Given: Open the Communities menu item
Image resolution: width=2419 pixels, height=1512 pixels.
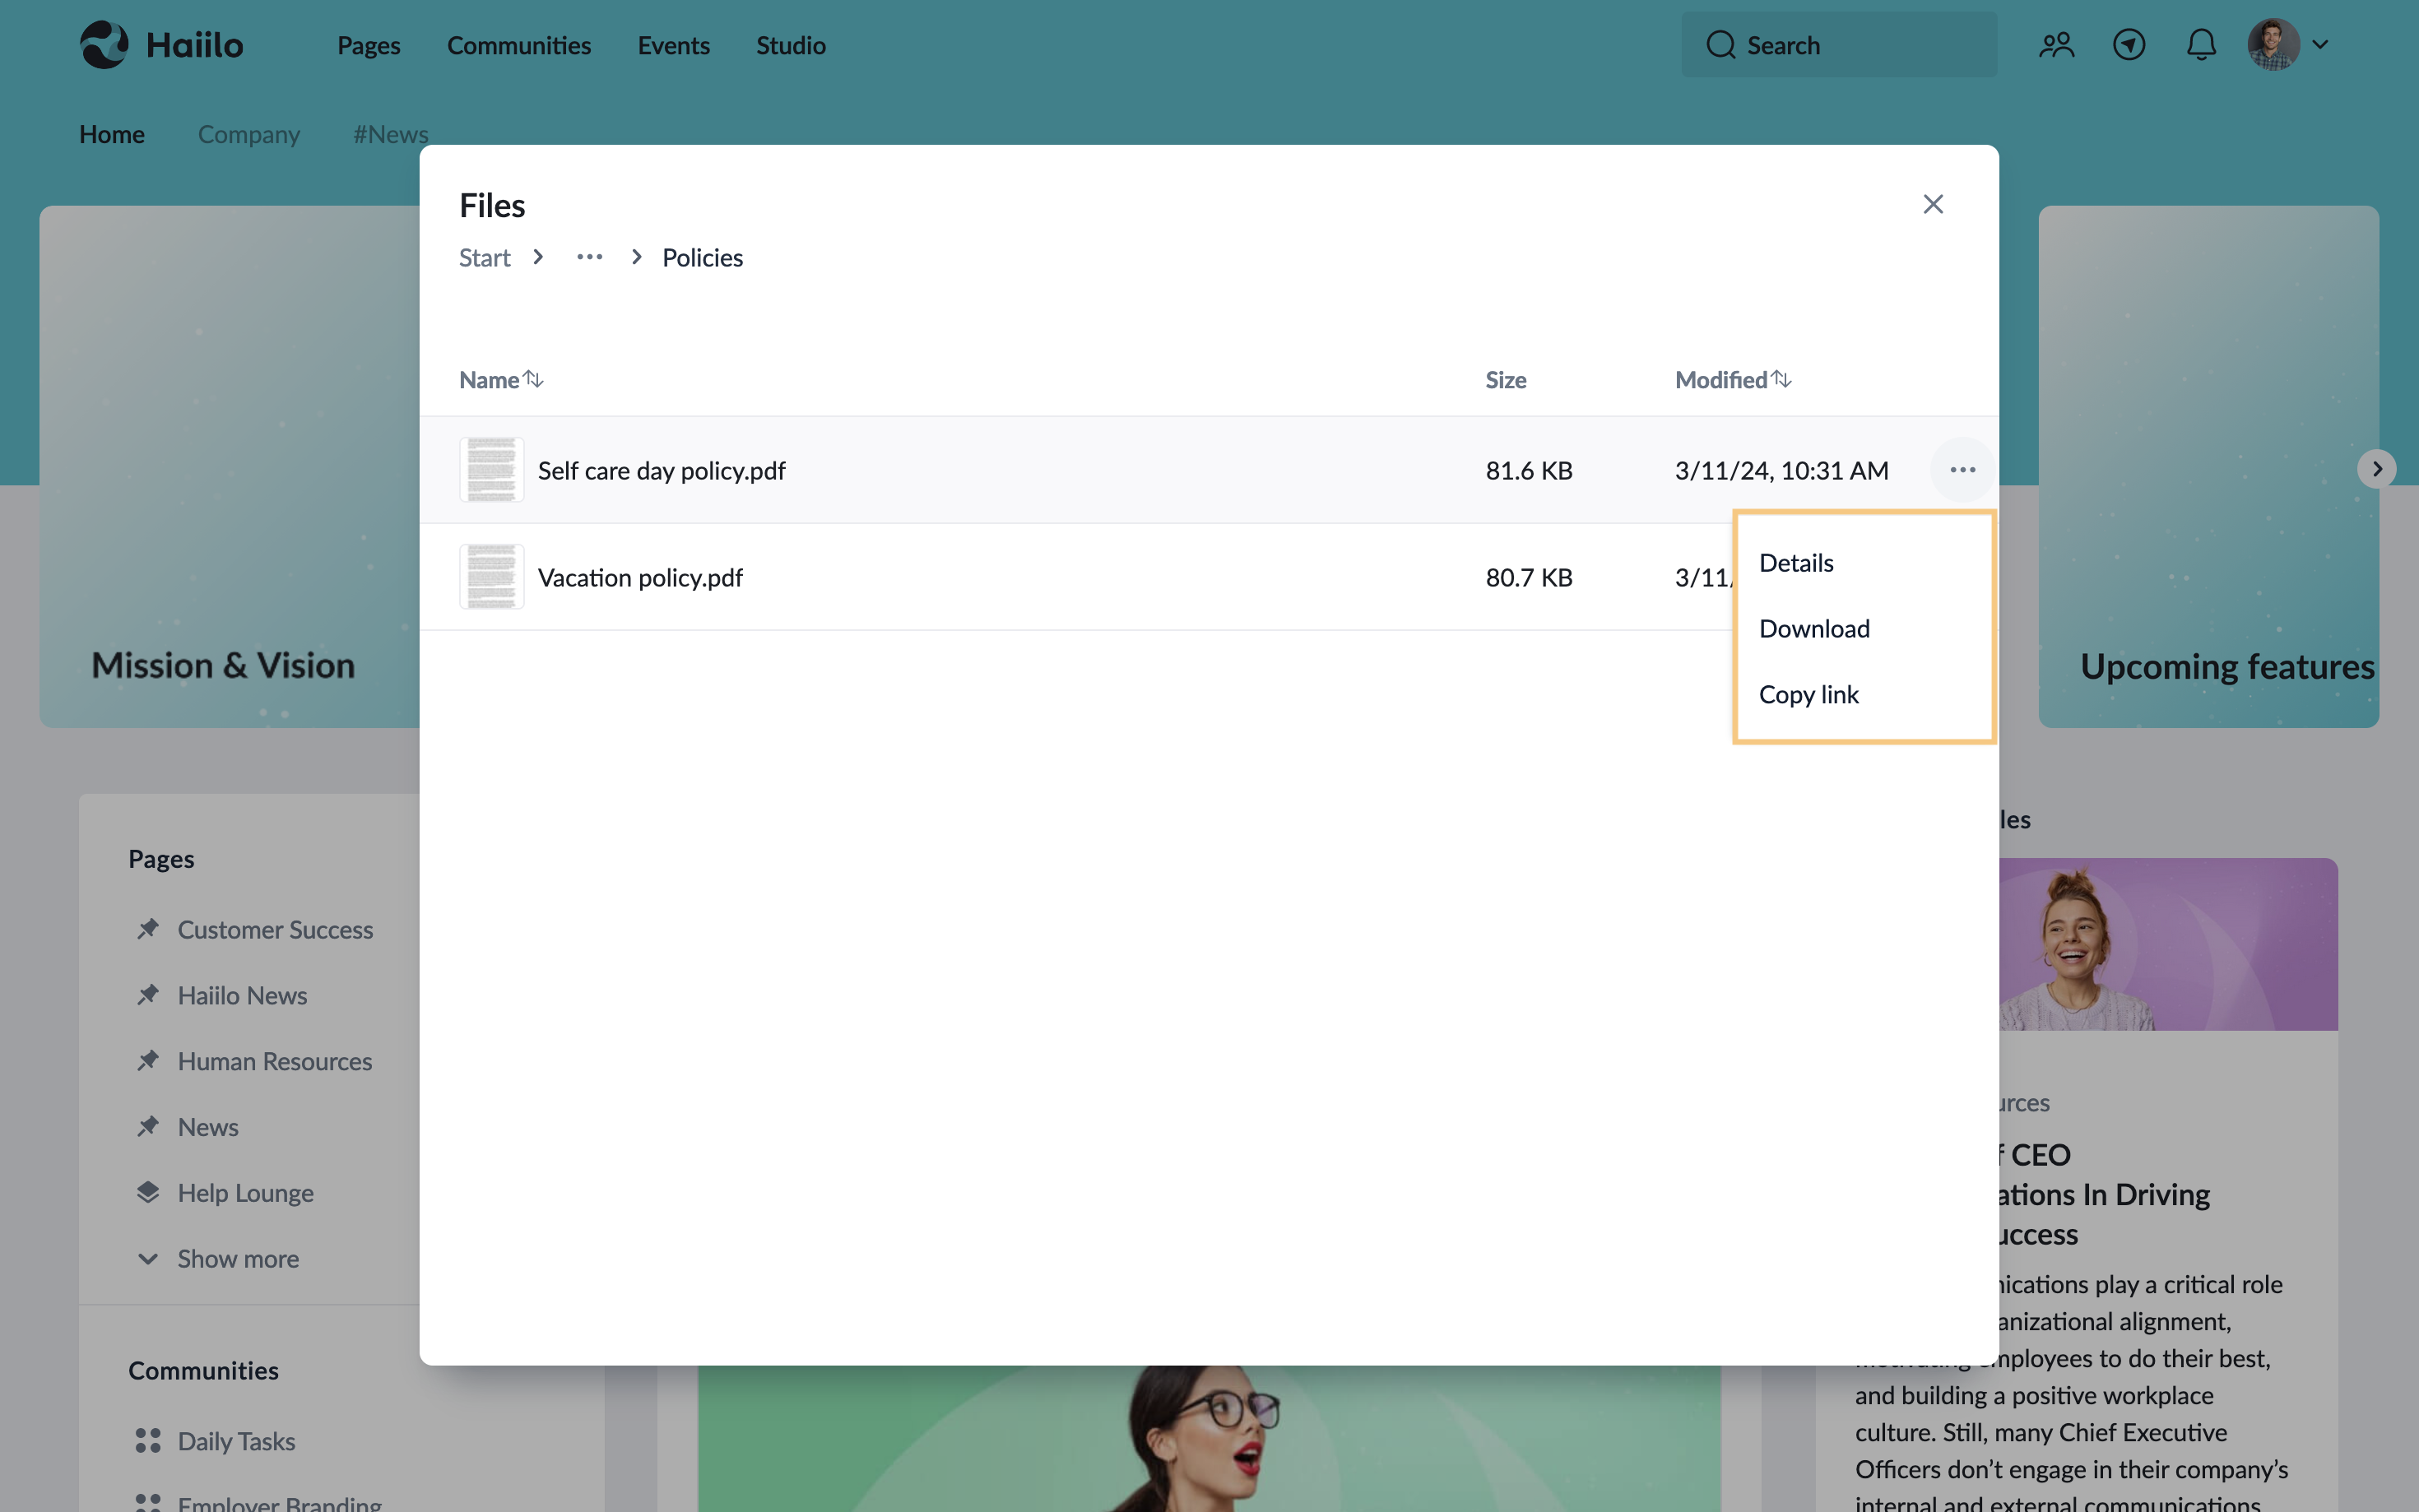Looking at the screenshot, I should pyautogui.click(x=519, y=45).
